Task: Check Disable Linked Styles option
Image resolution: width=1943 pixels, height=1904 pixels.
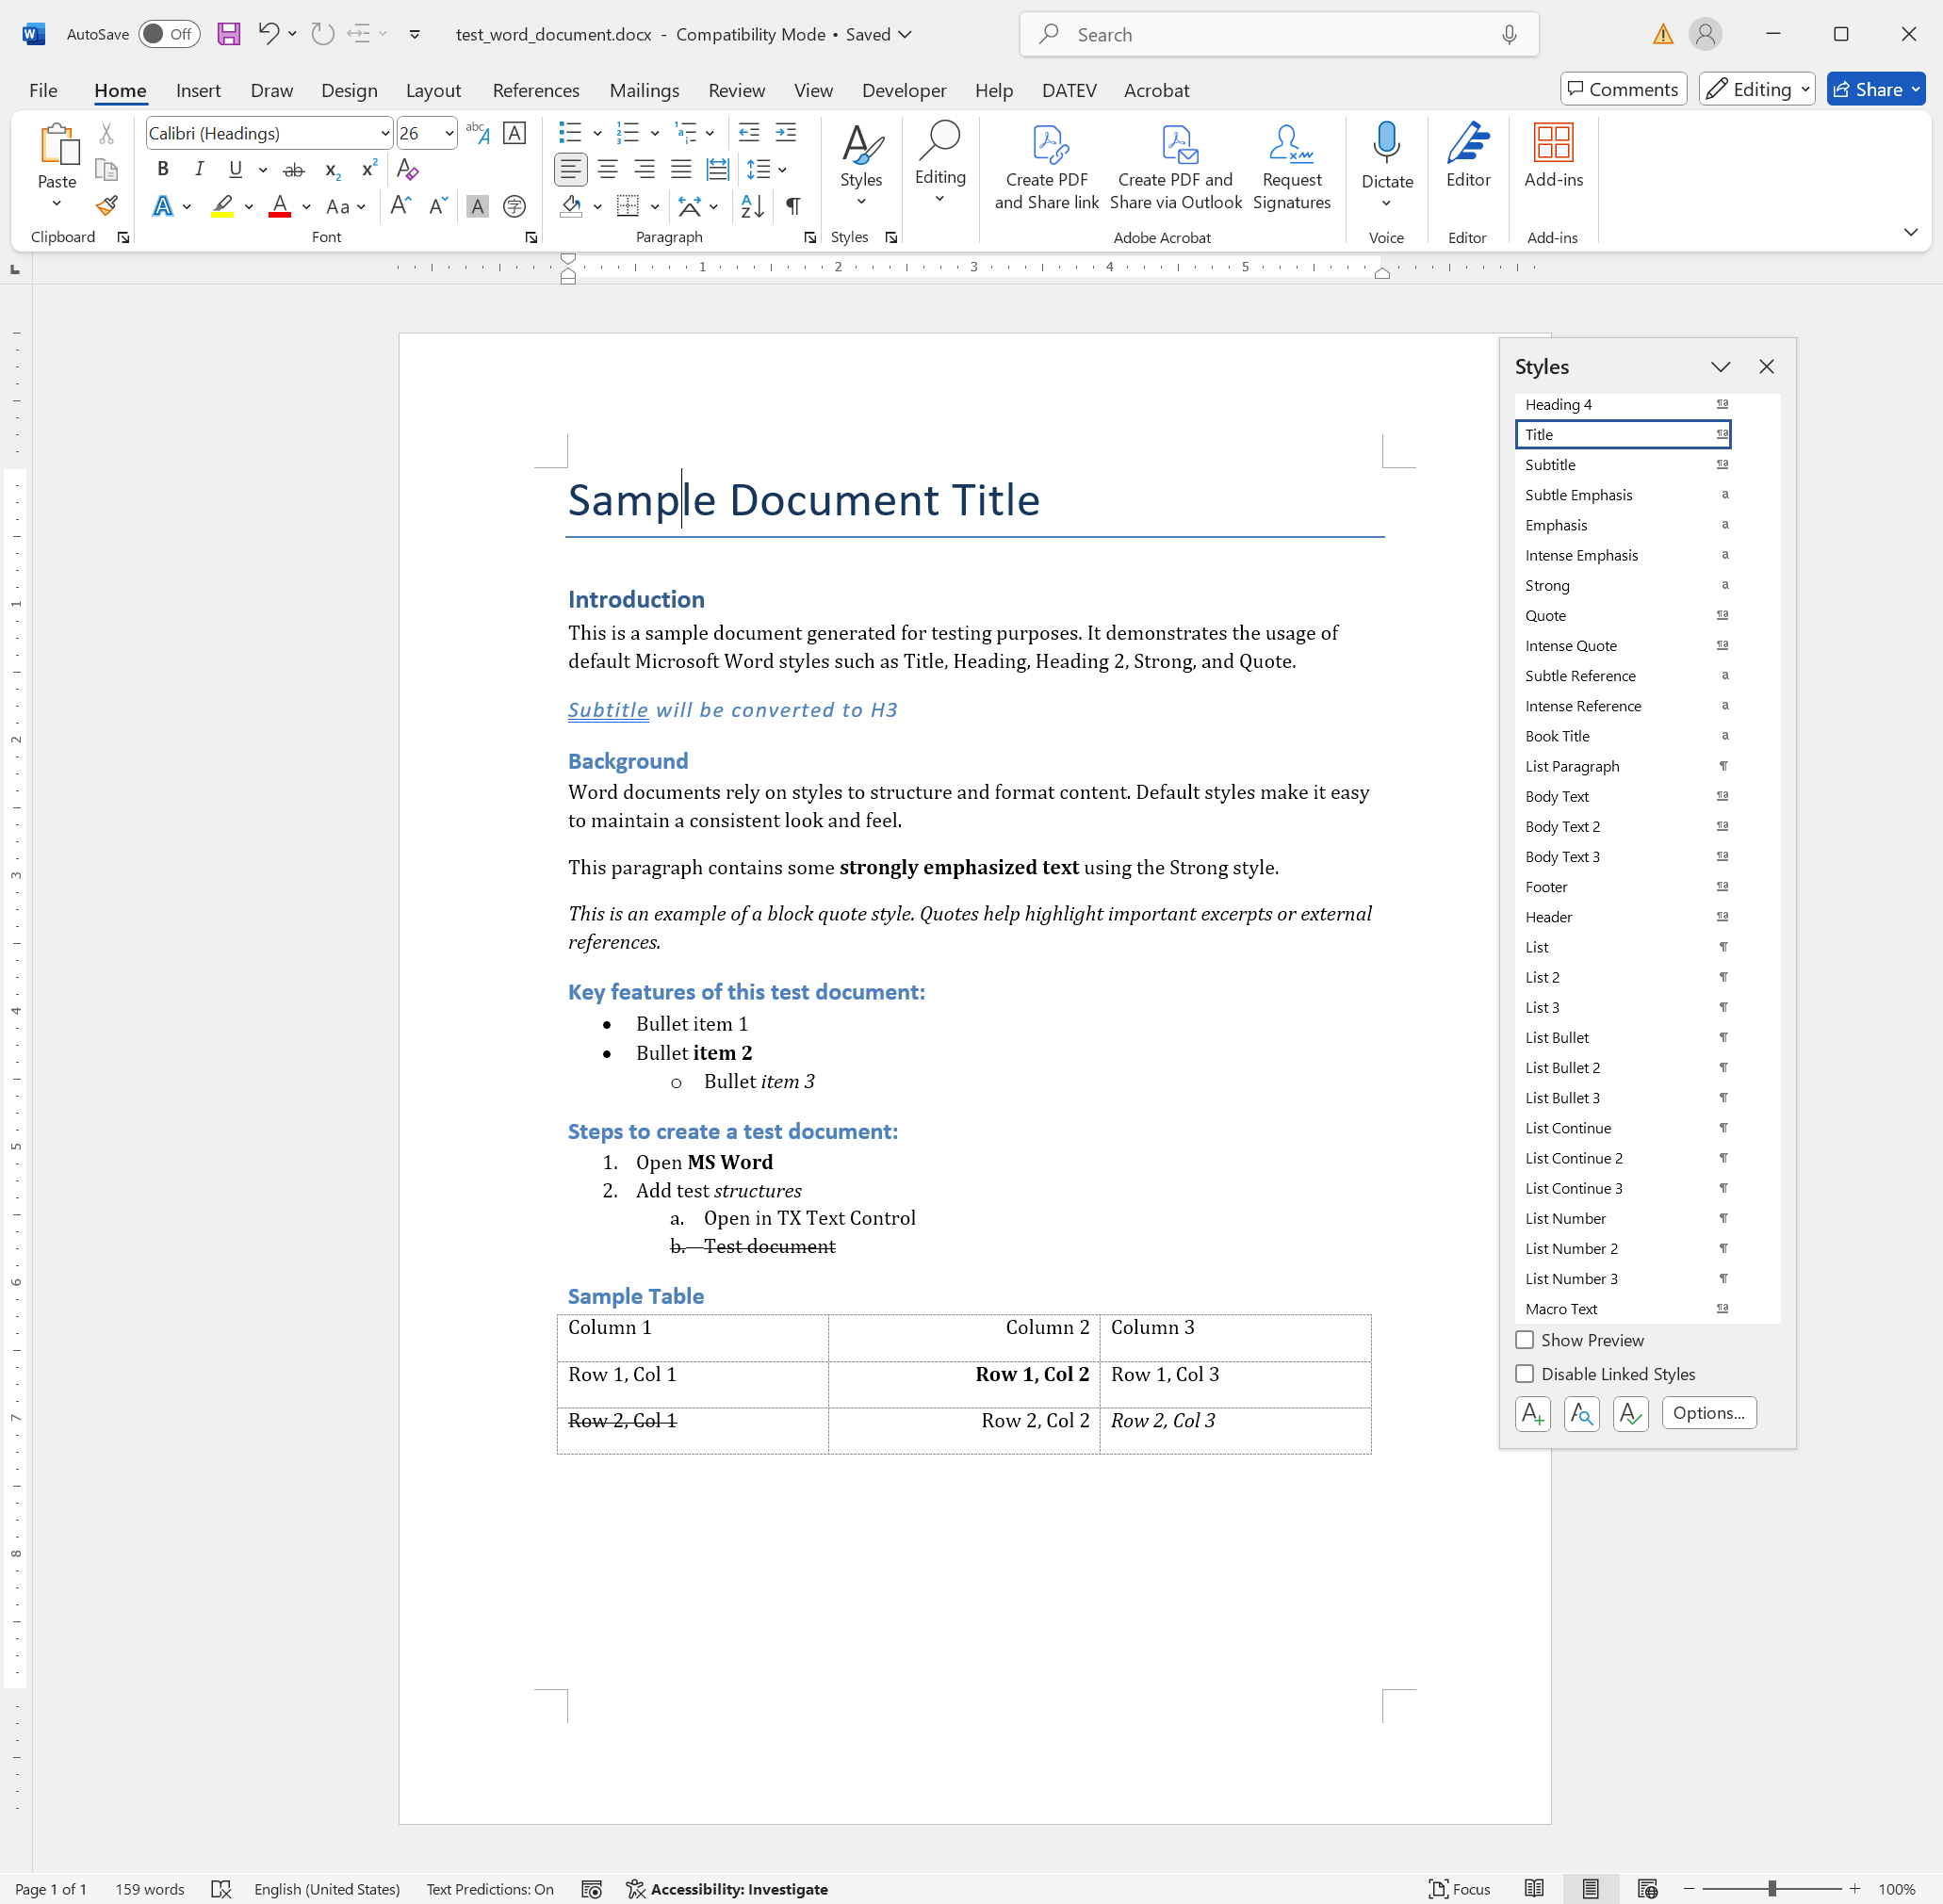Action: [1524, 1373]
